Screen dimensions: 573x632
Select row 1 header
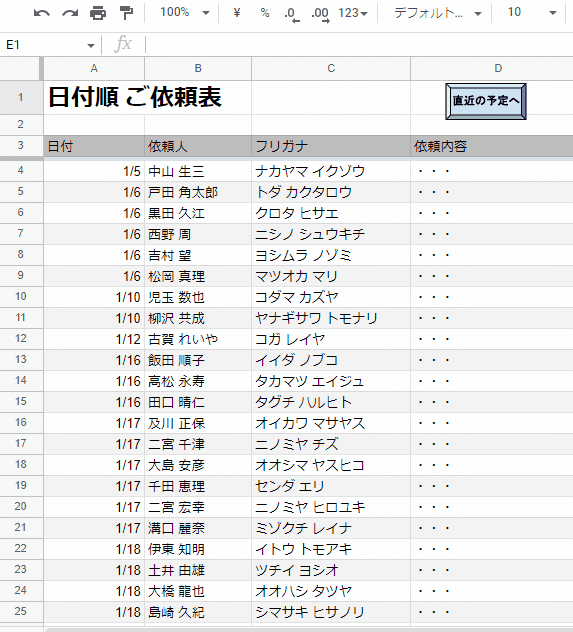point(21,97)
